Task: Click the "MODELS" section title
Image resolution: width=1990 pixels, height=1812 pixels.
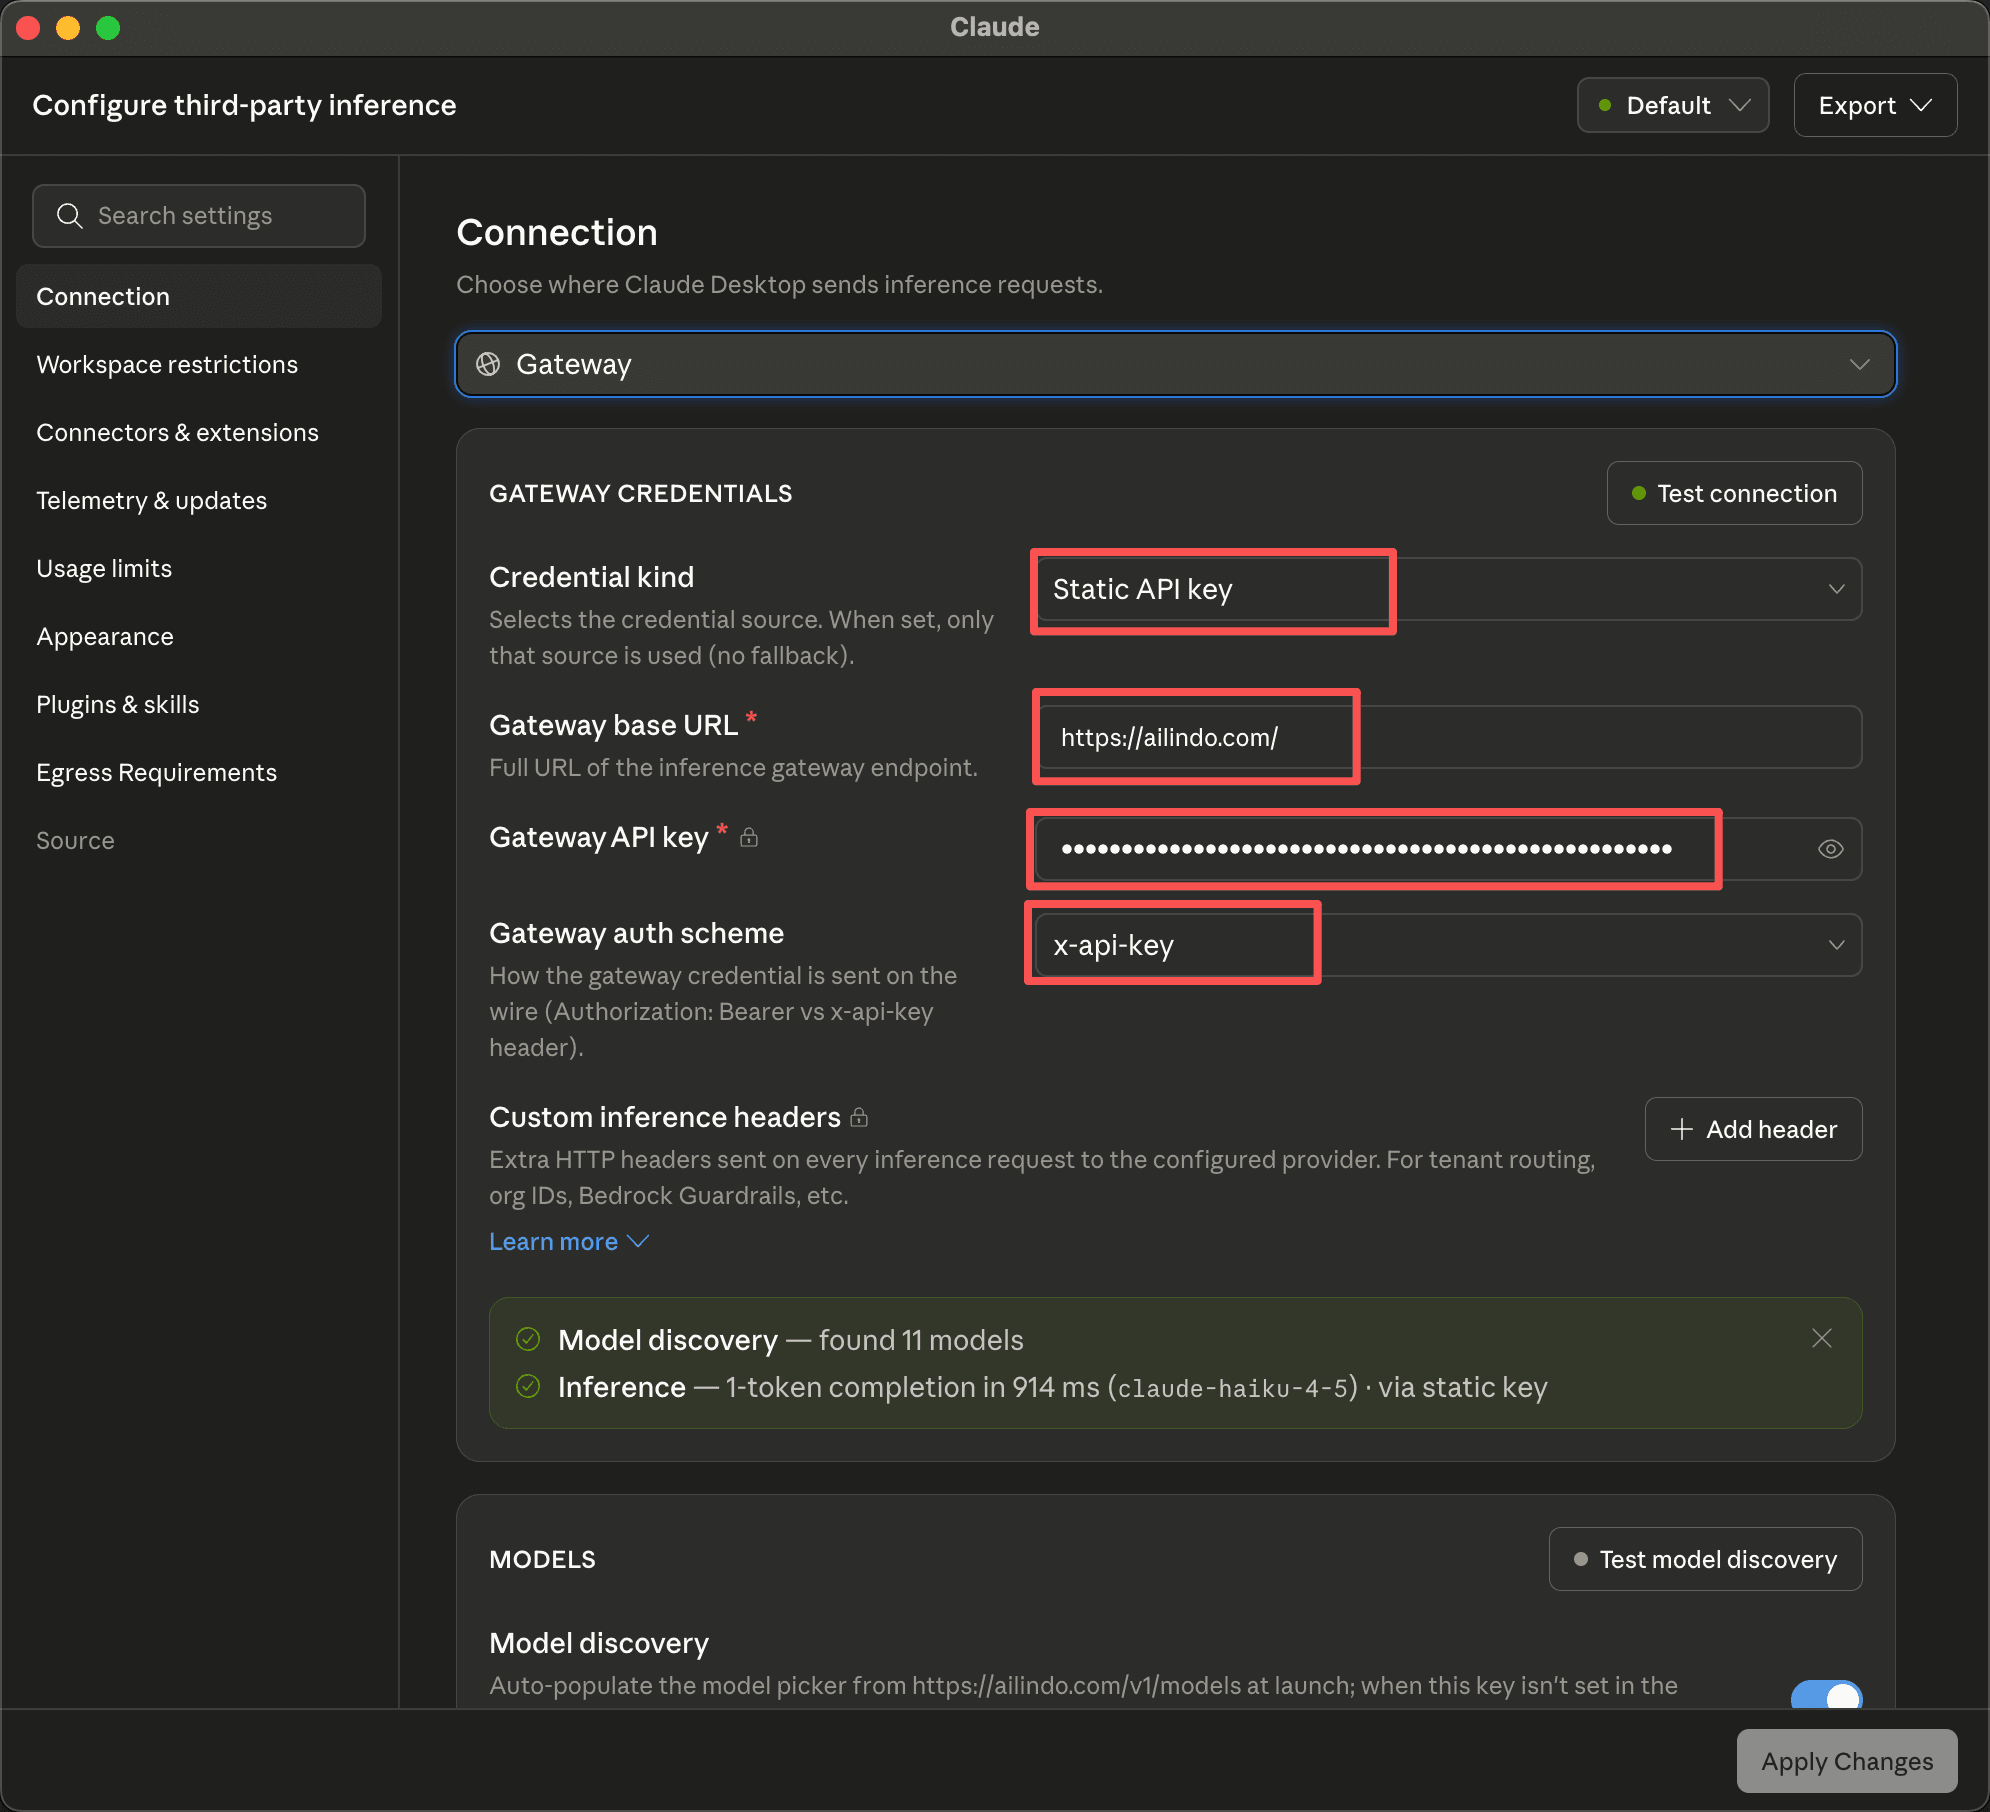Action: coord(542,1559)
